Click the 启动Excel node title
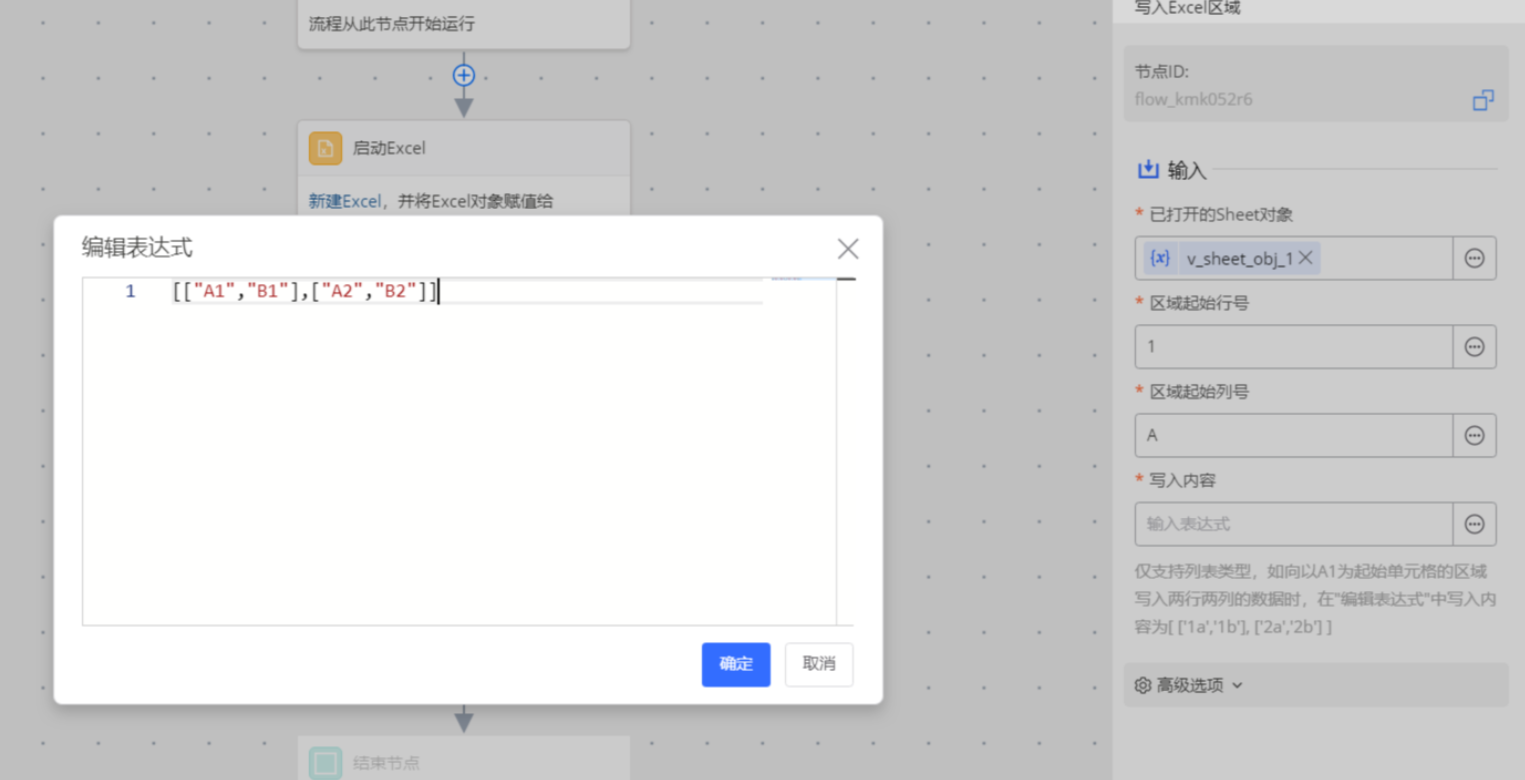This screenshot has height=780, width=1525. tap(389, 148)
